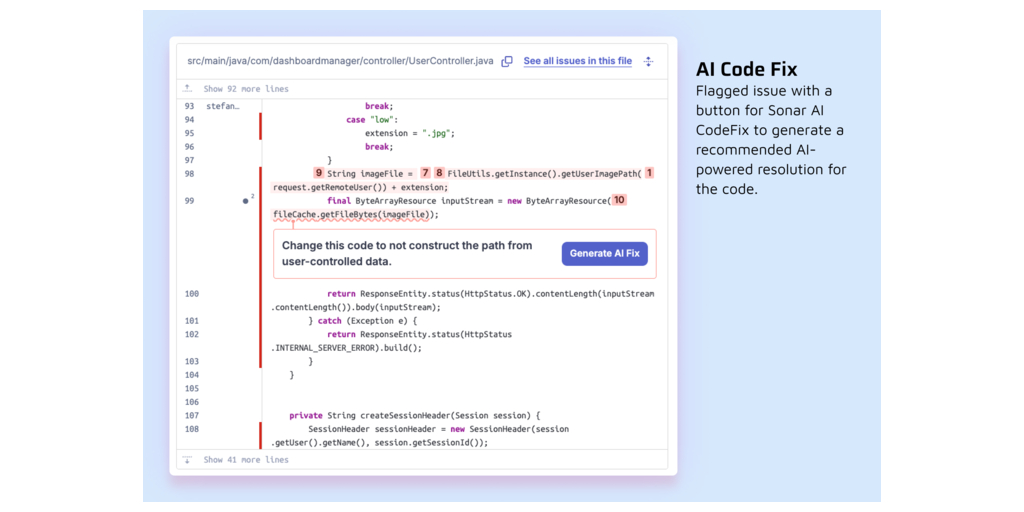This screenshot has height=512, width=1024.
Task: Copy the UserController.java file path
Action: 507,62
